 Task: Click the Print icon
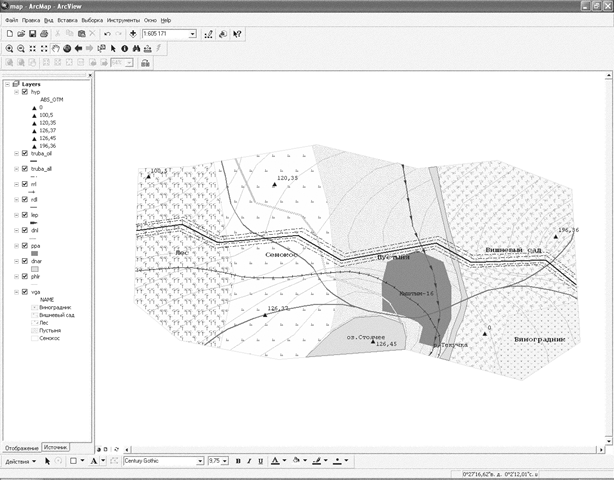coord(43,34)
